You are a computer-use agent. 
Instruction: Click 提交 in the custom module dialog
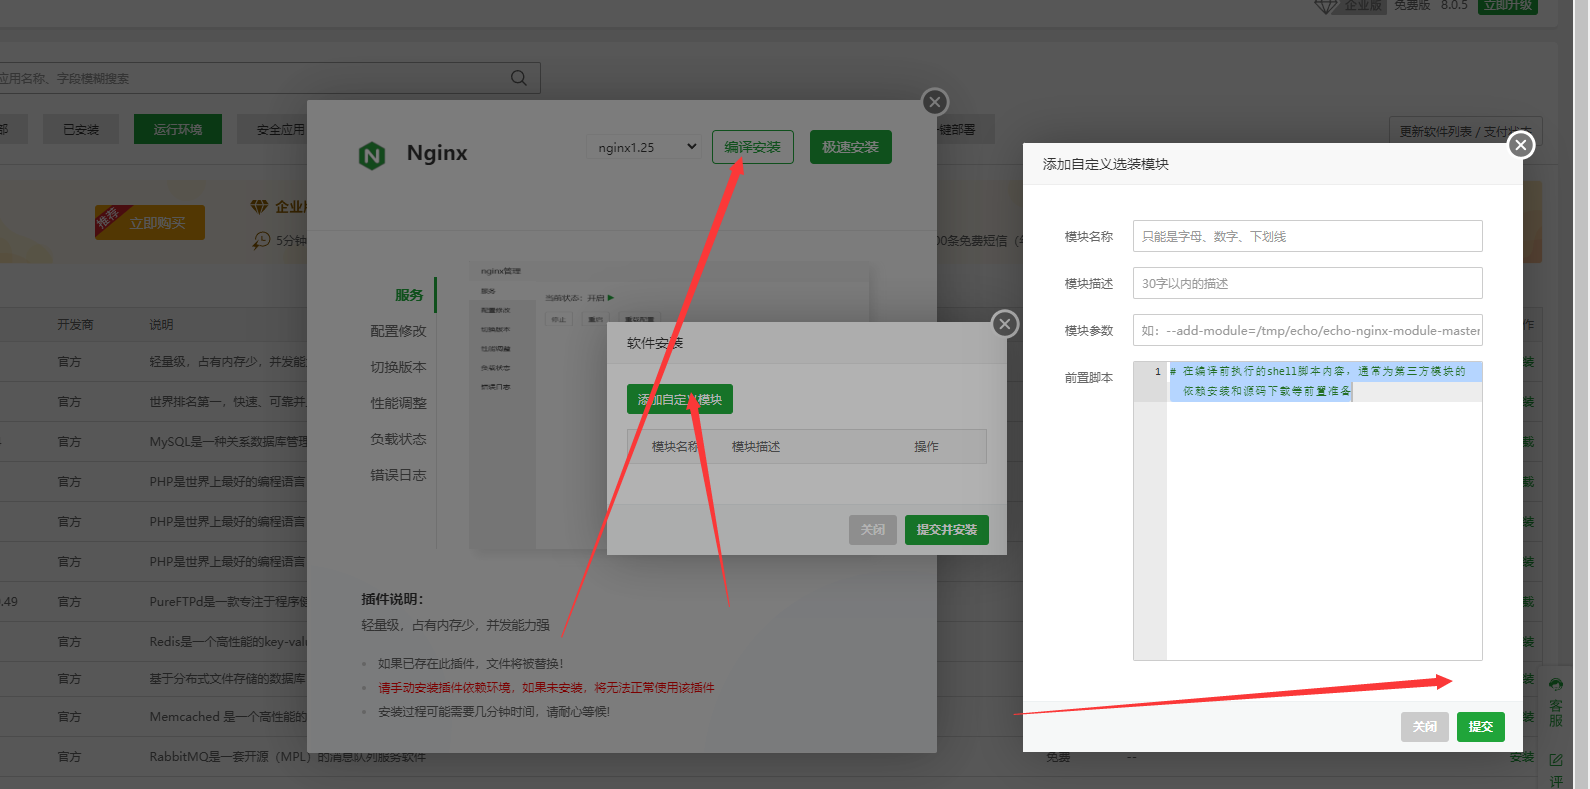(1481, 727)
